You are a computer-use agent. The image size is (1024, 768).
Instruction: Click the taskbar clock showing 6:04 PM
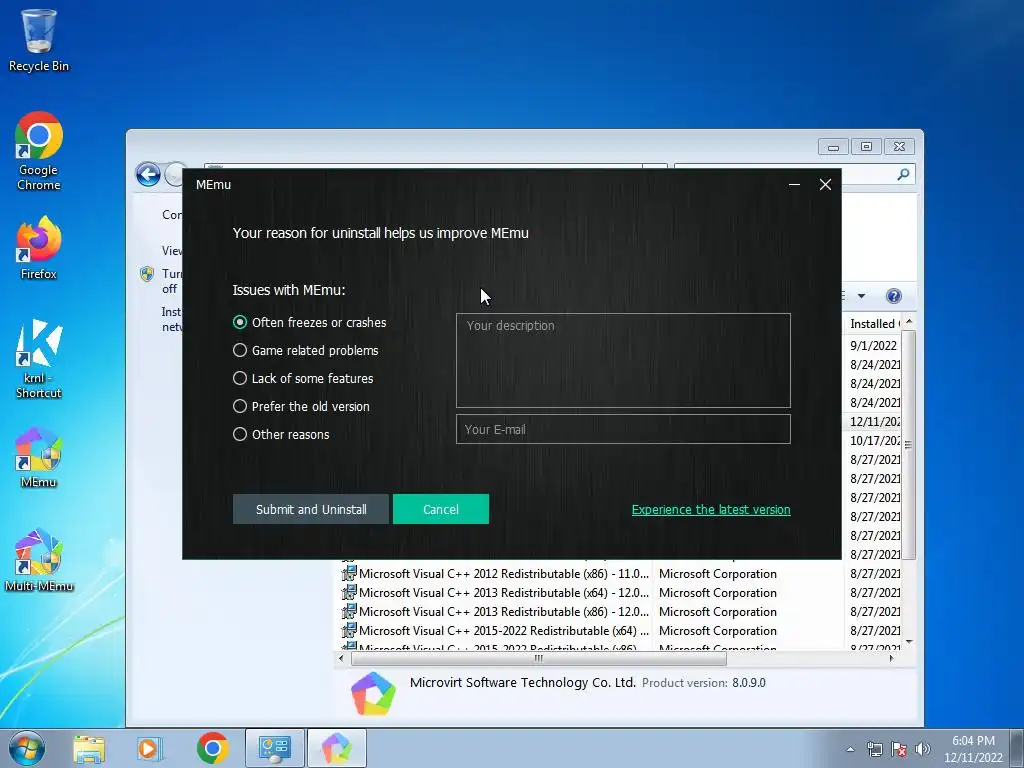pyautogui.click(x=973, y=749)
